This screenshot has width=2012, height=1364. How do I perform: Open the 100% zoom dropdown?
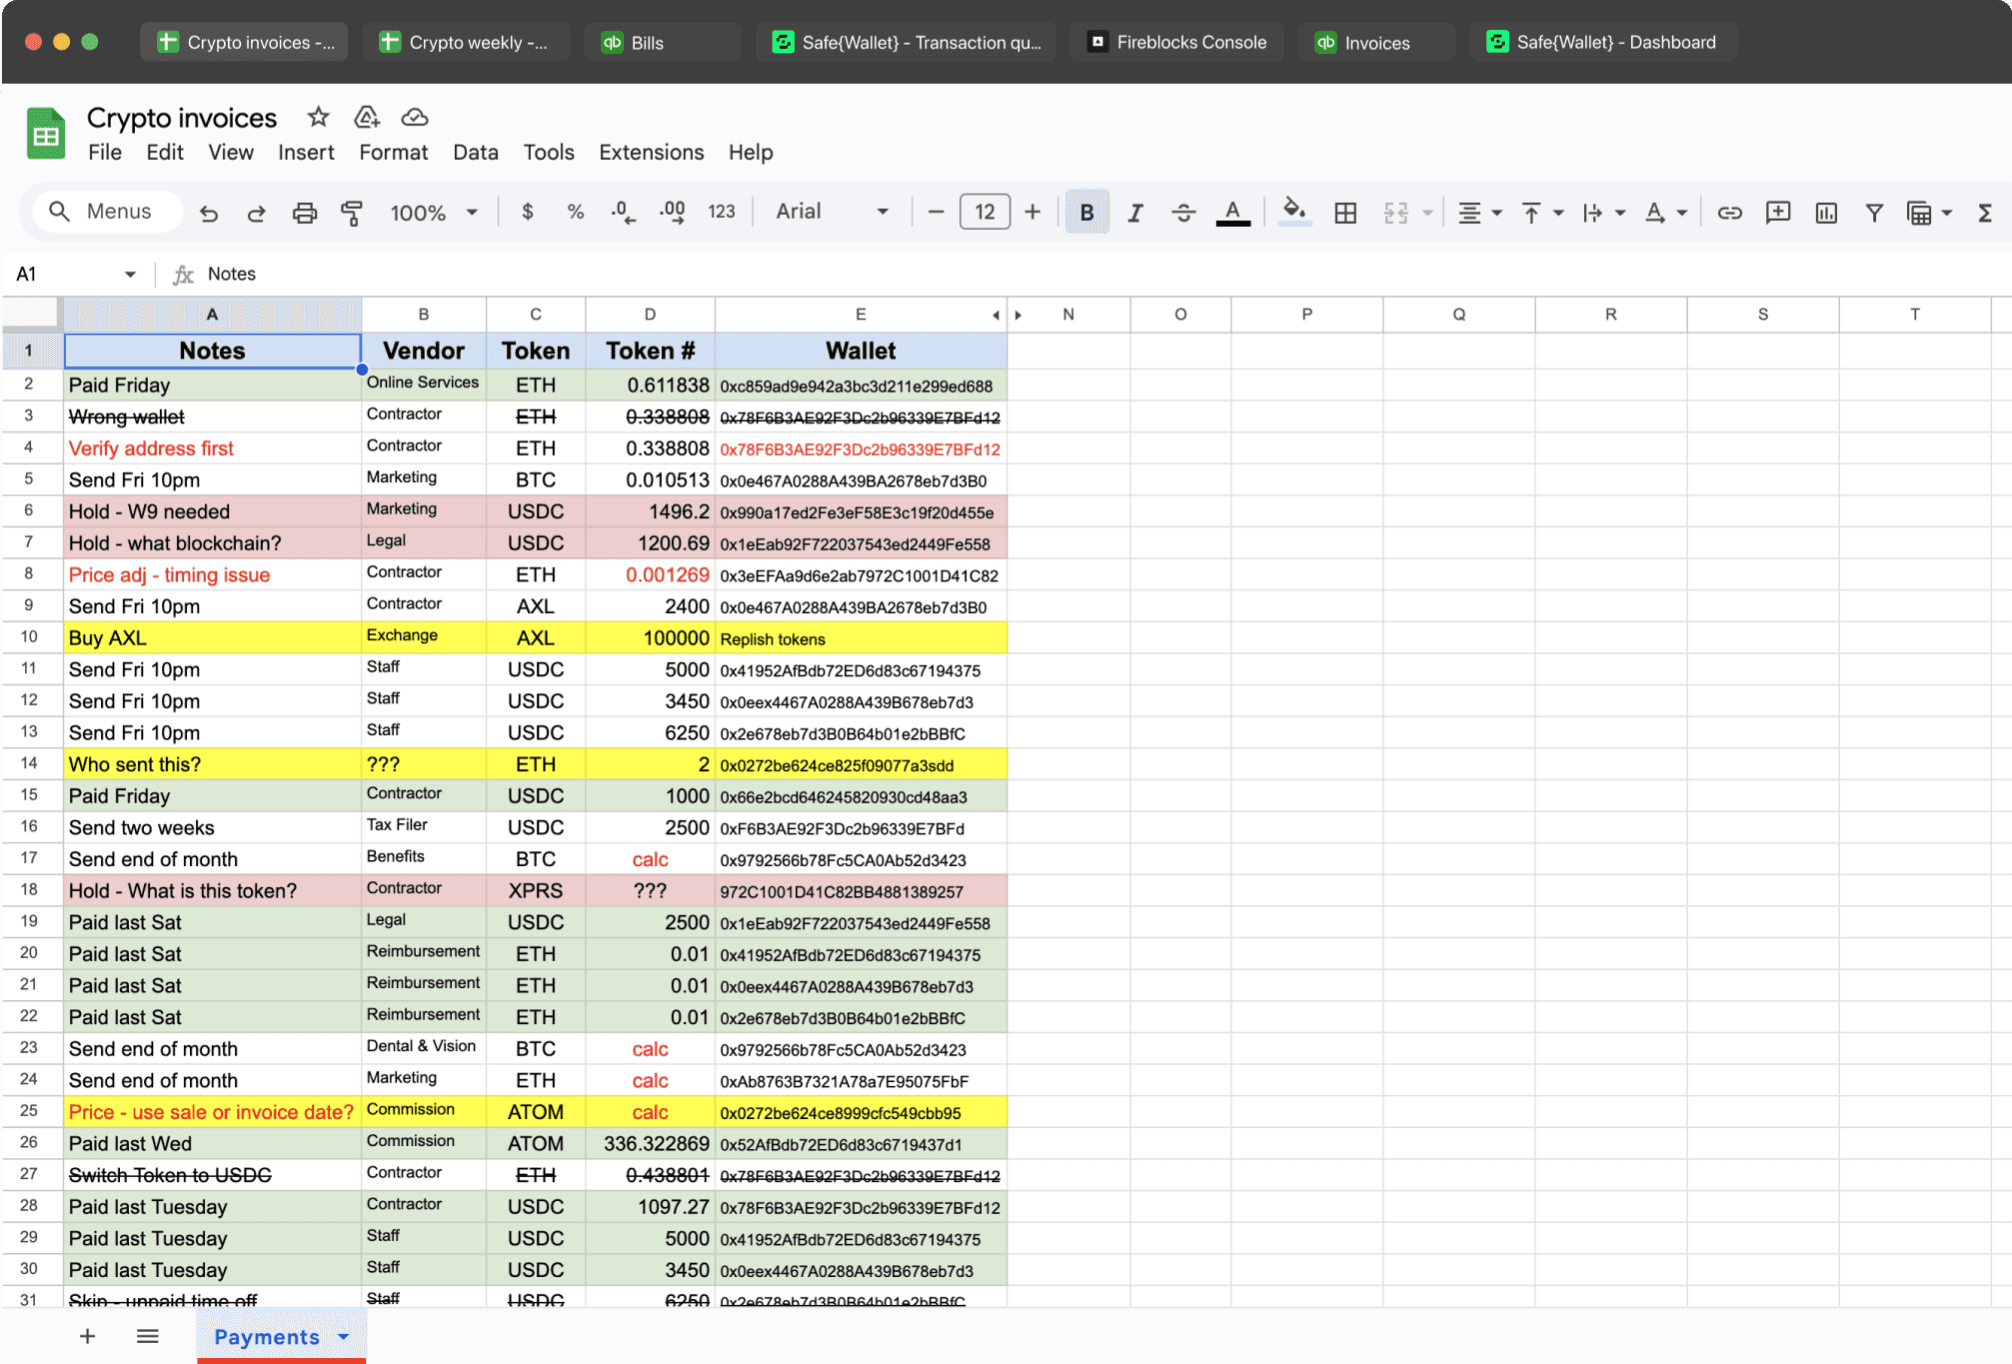[x=434, y=213]
